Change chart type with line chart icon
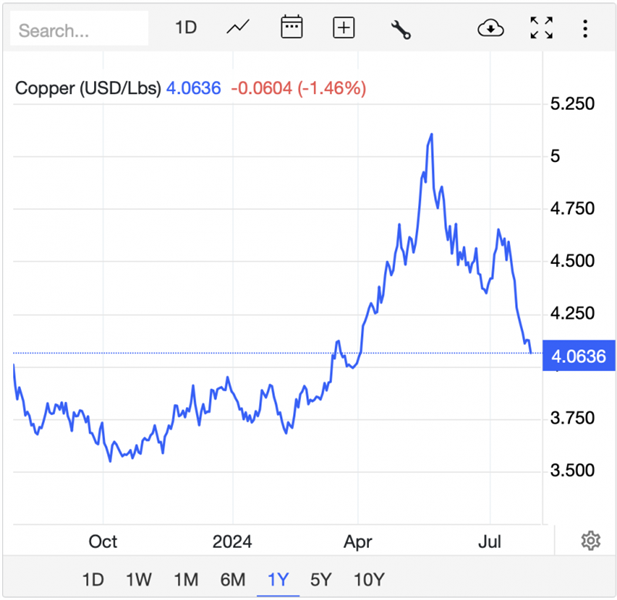 (238, 28)
